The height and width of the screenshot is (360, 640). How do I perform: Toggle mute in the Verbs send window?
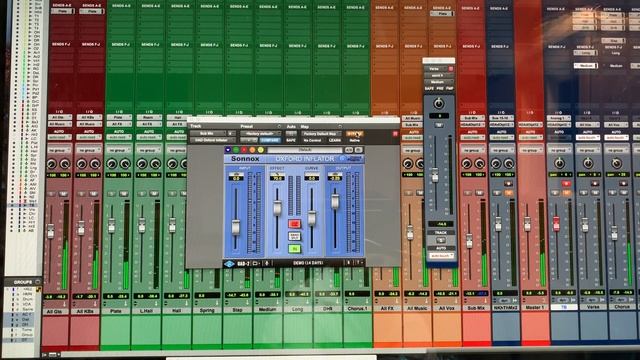(439, 125)
